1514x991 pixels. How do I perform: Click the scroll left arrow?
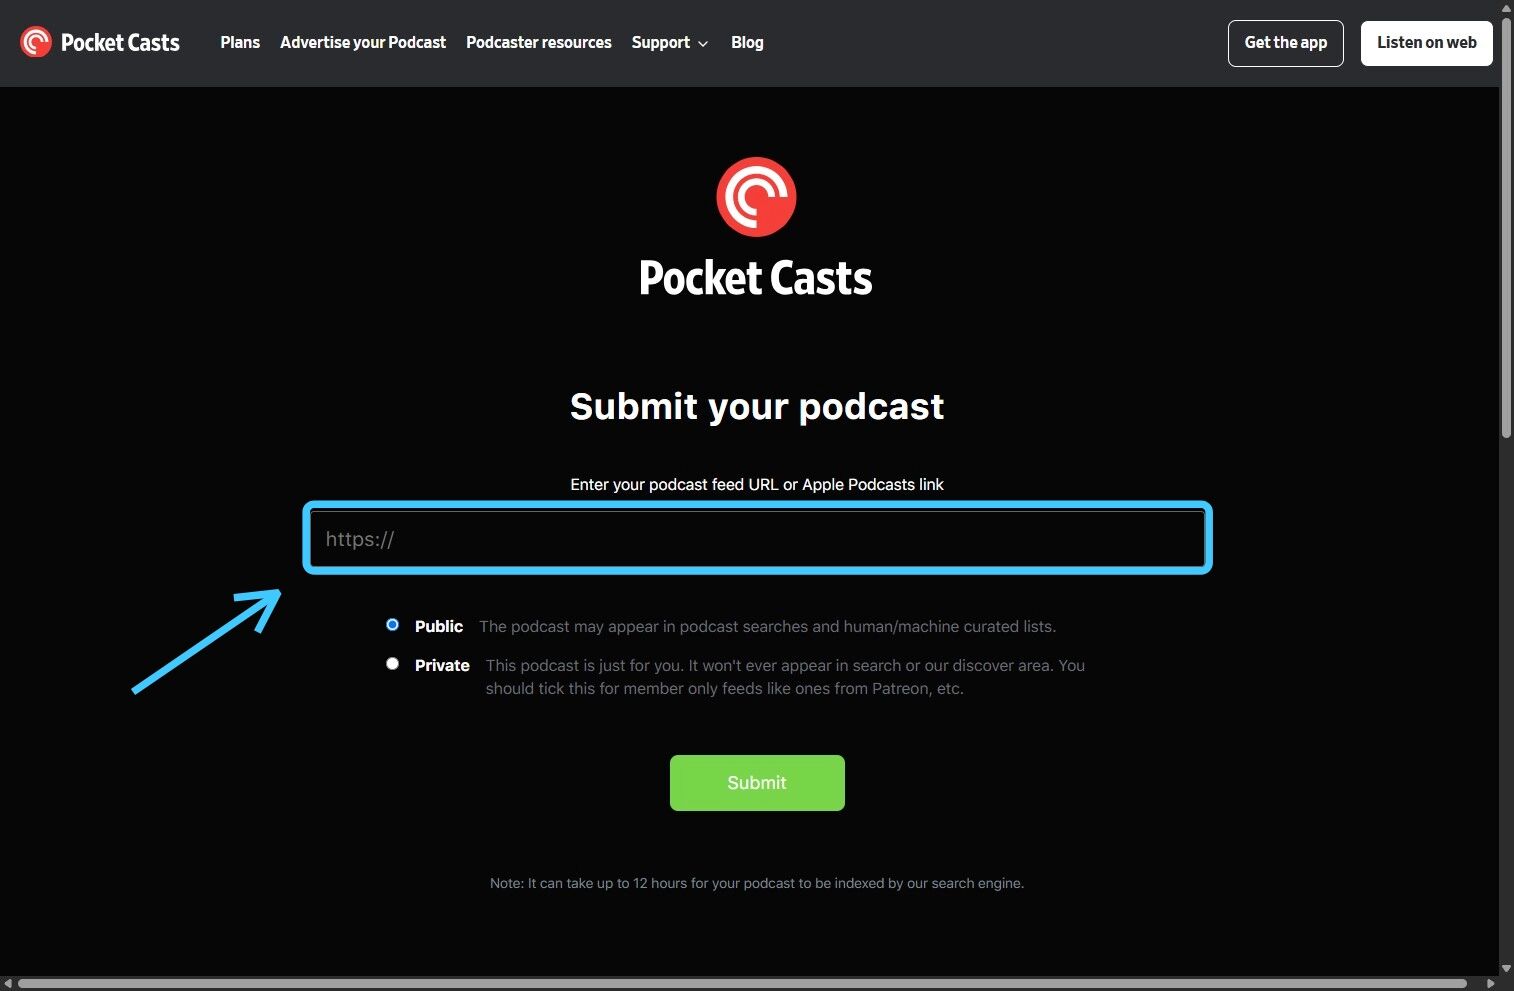8,984
